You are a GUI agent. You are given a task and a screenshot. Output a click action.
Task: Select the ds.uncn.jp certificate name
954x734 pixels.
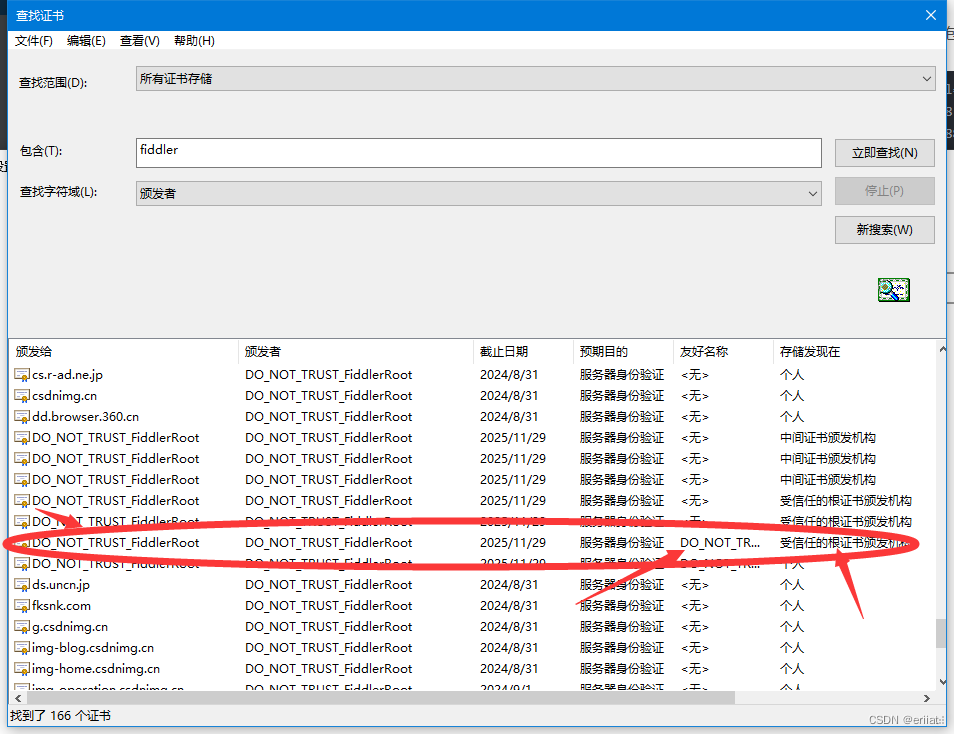(x=61, y=585)
